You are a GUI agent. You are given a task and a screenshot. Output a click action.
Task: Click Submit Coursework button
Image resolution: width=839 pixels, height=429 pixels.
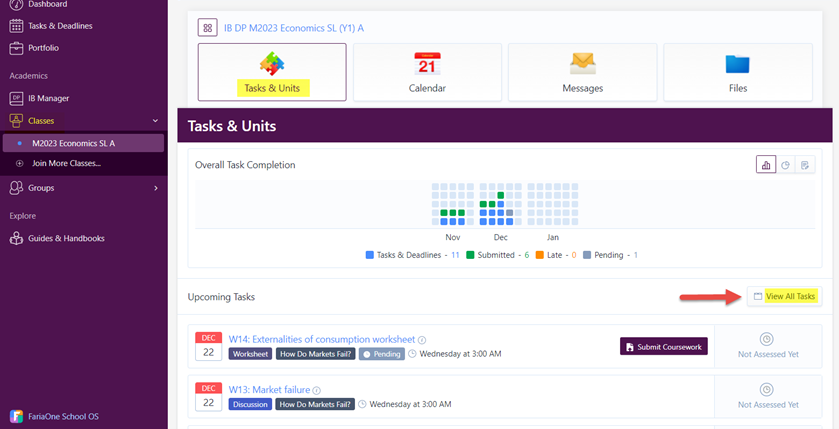pos(663,347)
